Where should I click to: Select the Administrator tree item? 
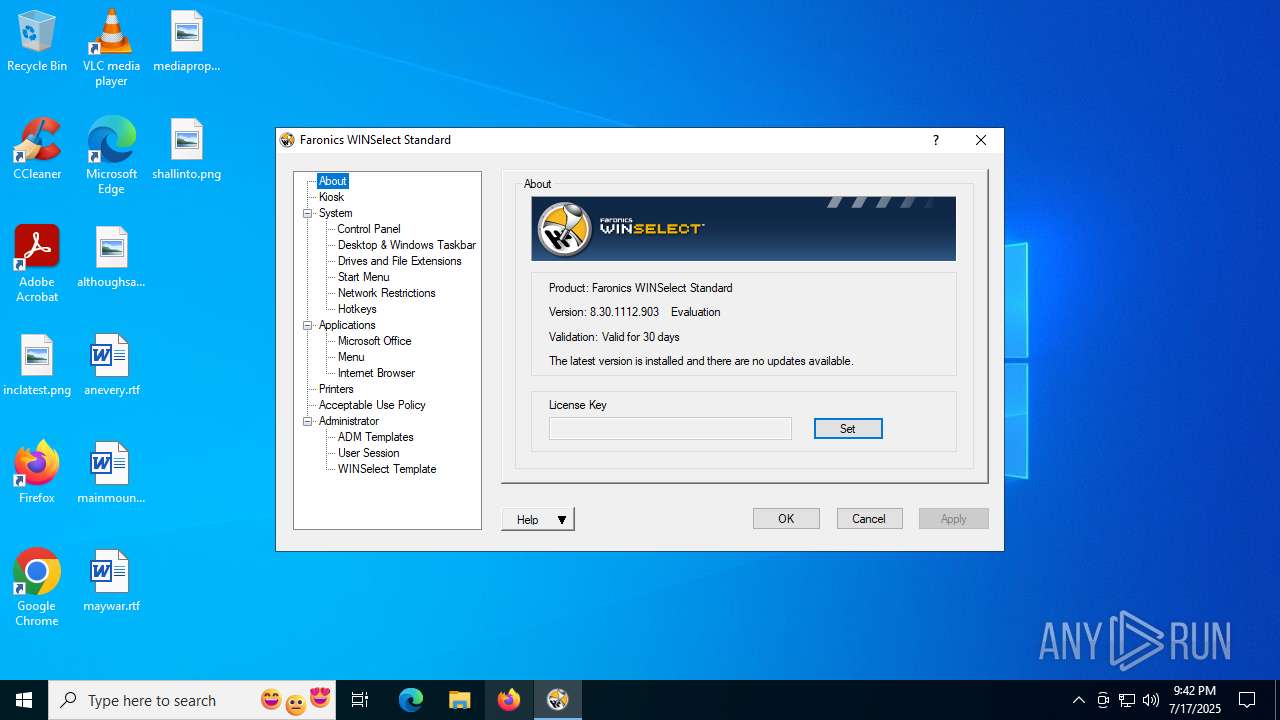point(348,421)
